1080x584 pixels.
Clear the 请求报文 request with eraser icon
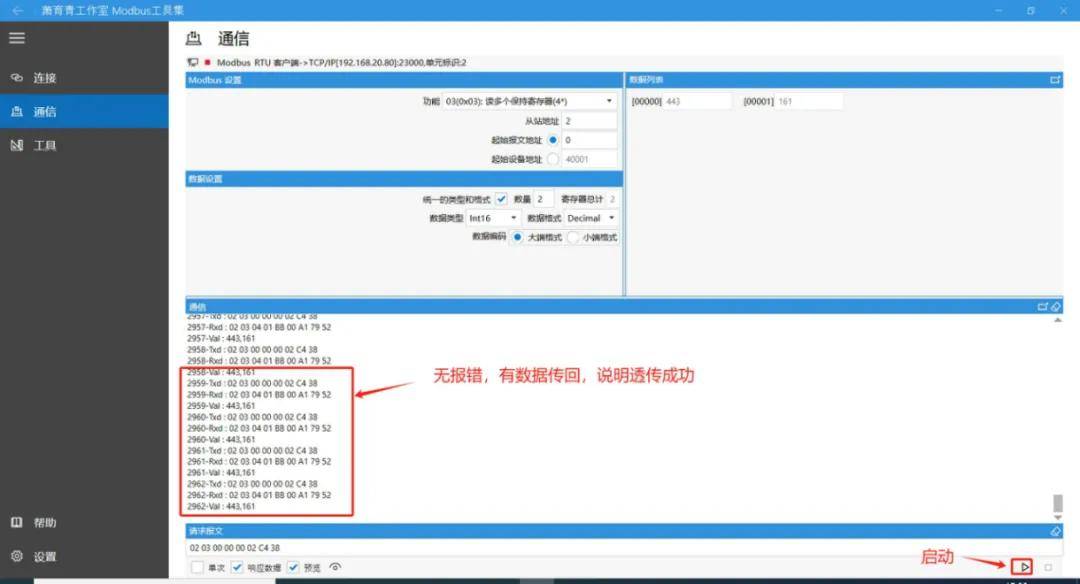(1055, 531)
